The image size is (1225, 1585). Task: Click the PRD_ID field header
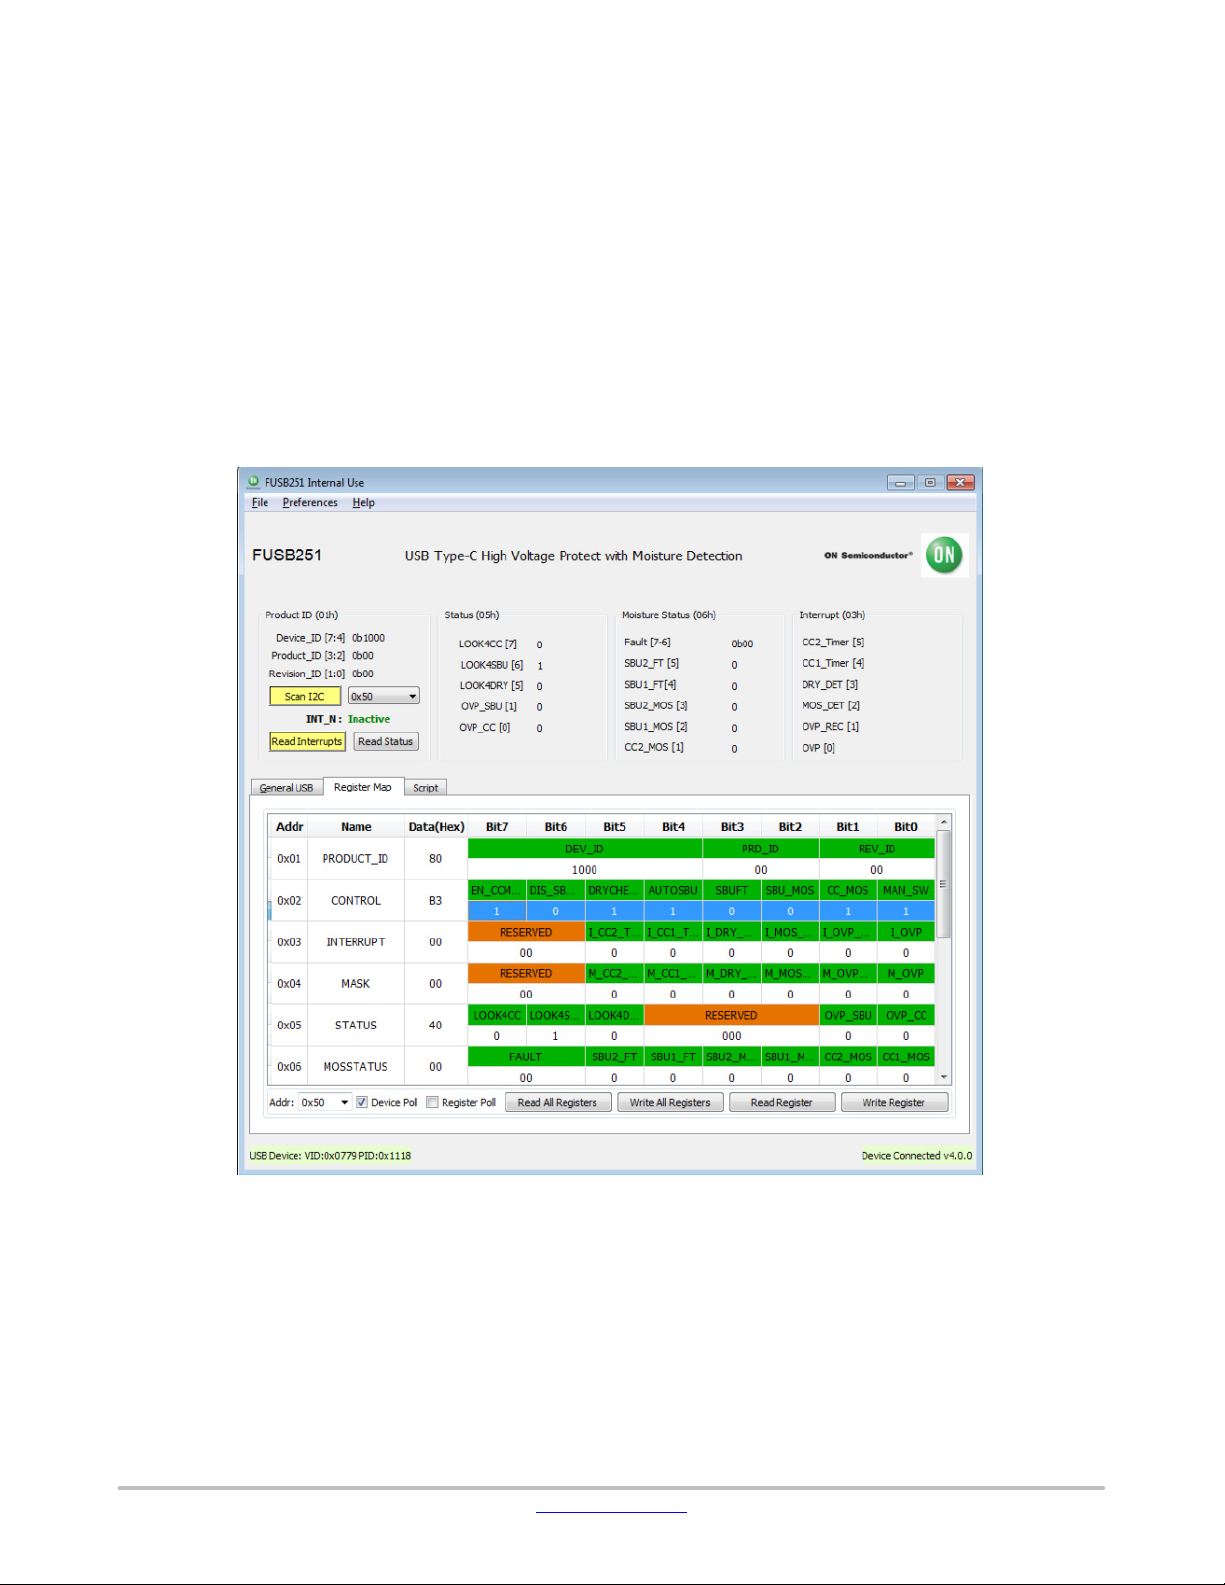[761, 849]
